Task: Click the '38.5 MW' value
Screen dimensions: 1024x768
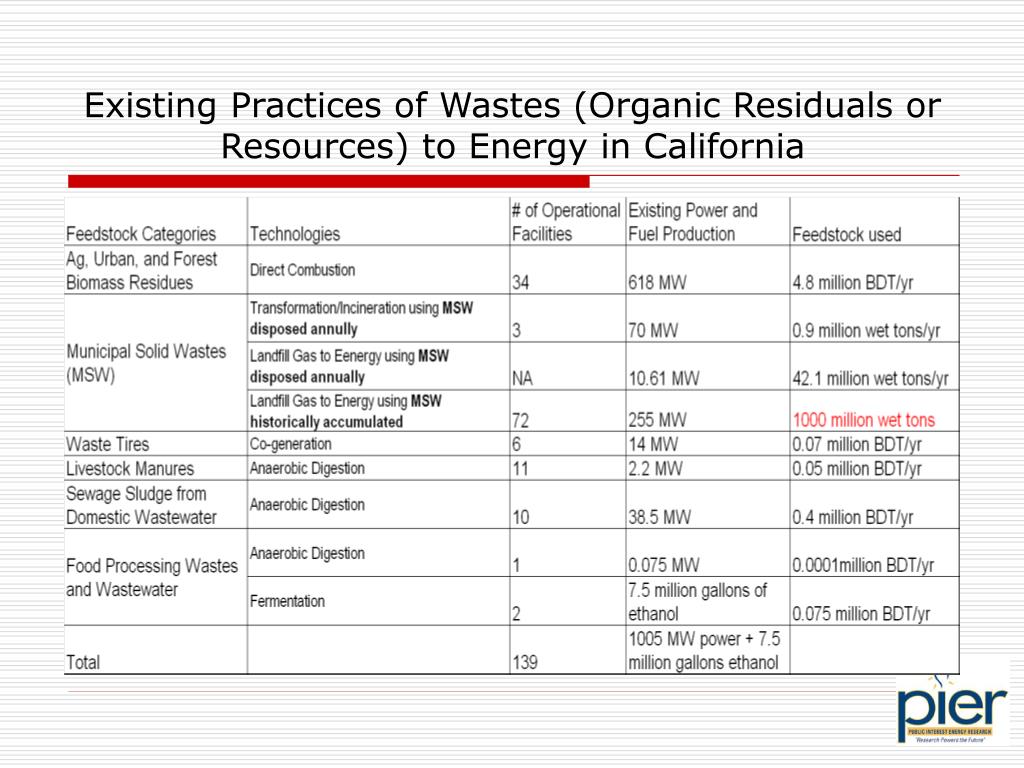Action: click(659, 517)
